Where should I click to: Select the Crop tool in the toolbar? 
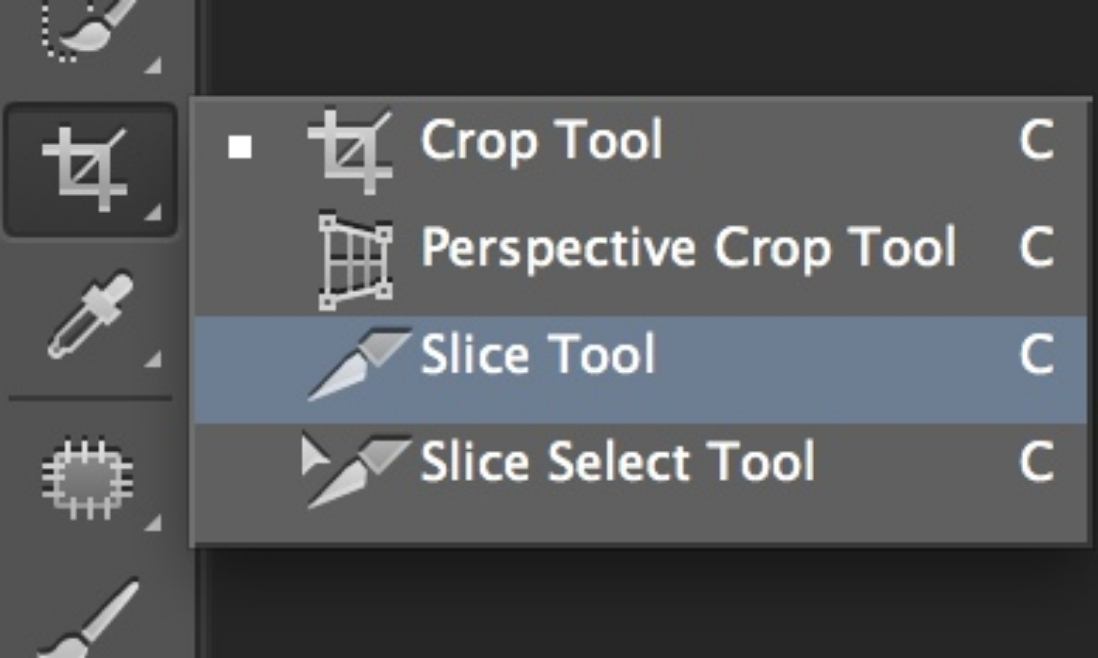point(90,169)
